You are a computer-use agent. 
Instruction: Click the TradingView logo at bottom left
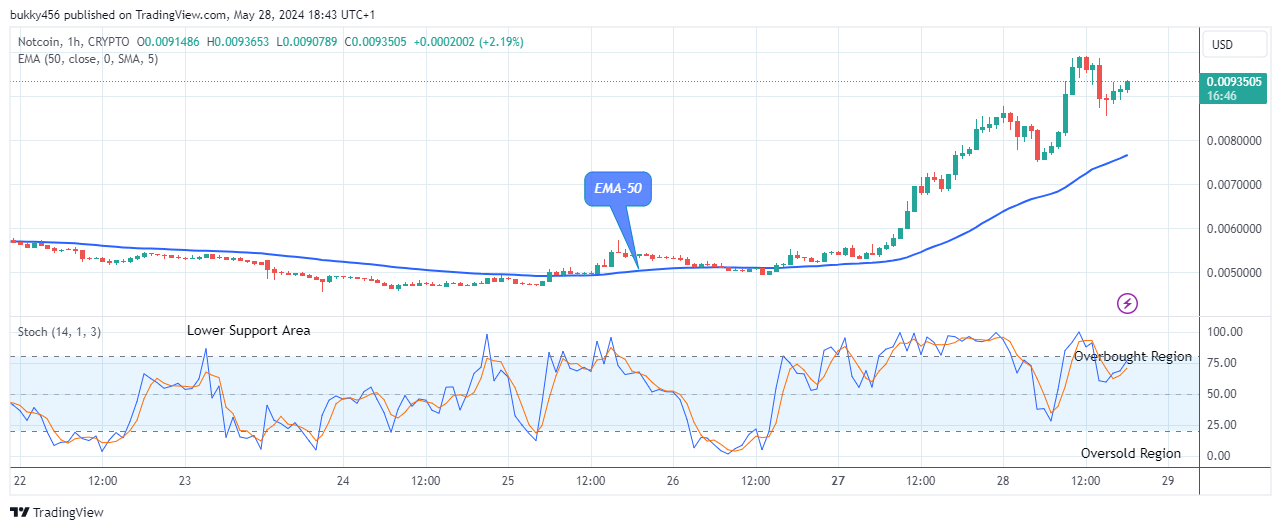pyautogui.click(x=58, y=512)
